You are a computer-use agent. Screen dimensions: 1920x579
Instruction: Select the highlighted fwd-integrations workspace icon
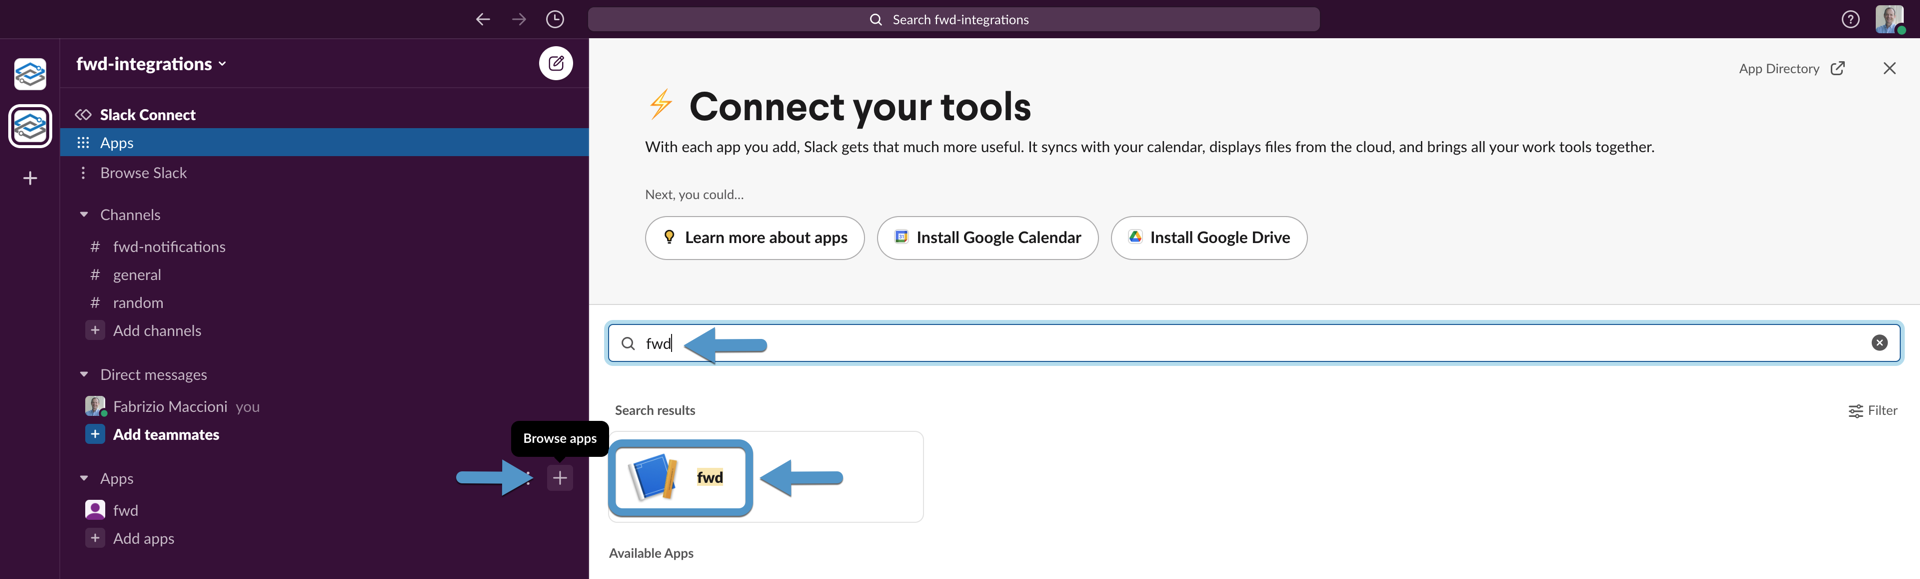click(x=30, y=126)
